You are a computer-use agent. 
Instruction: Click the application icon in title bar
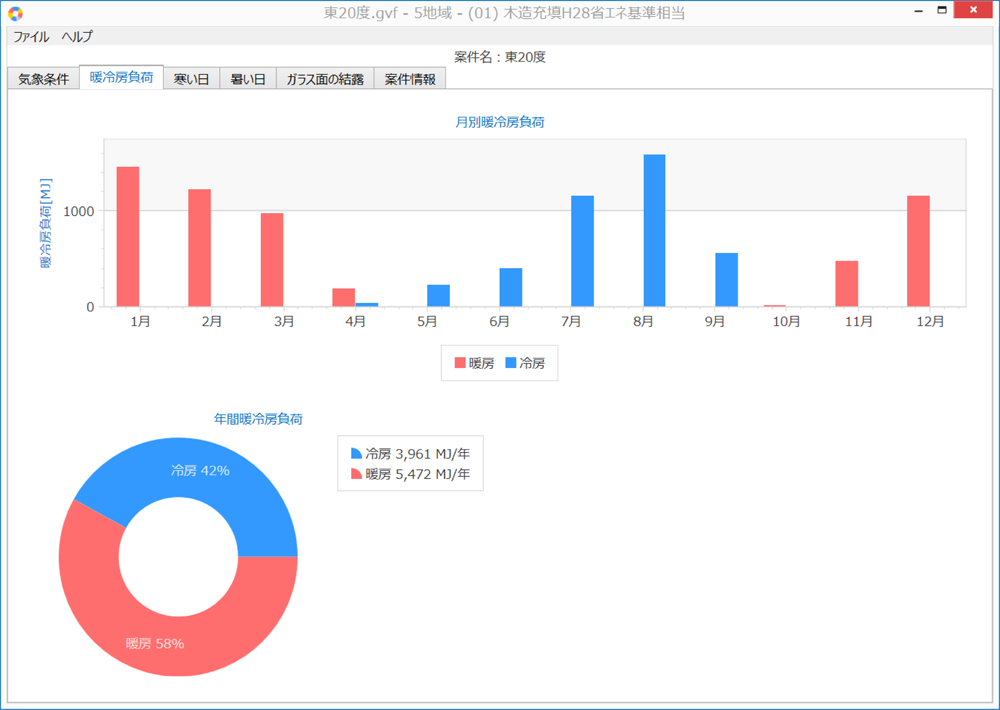15,13
